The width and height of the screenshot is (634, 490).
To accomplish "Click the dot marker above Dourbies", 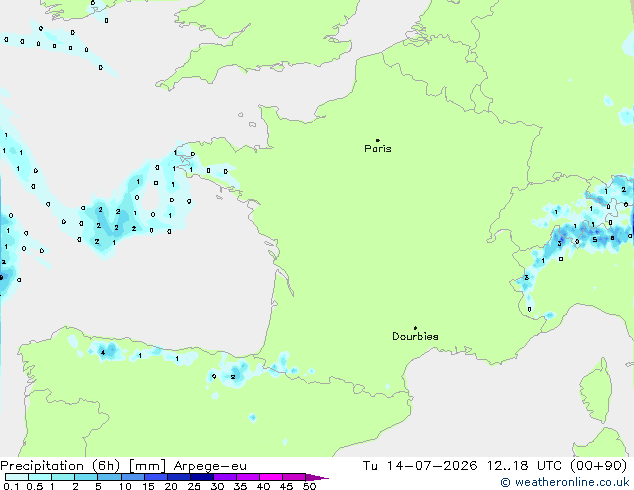I will [x=415, y=328].
